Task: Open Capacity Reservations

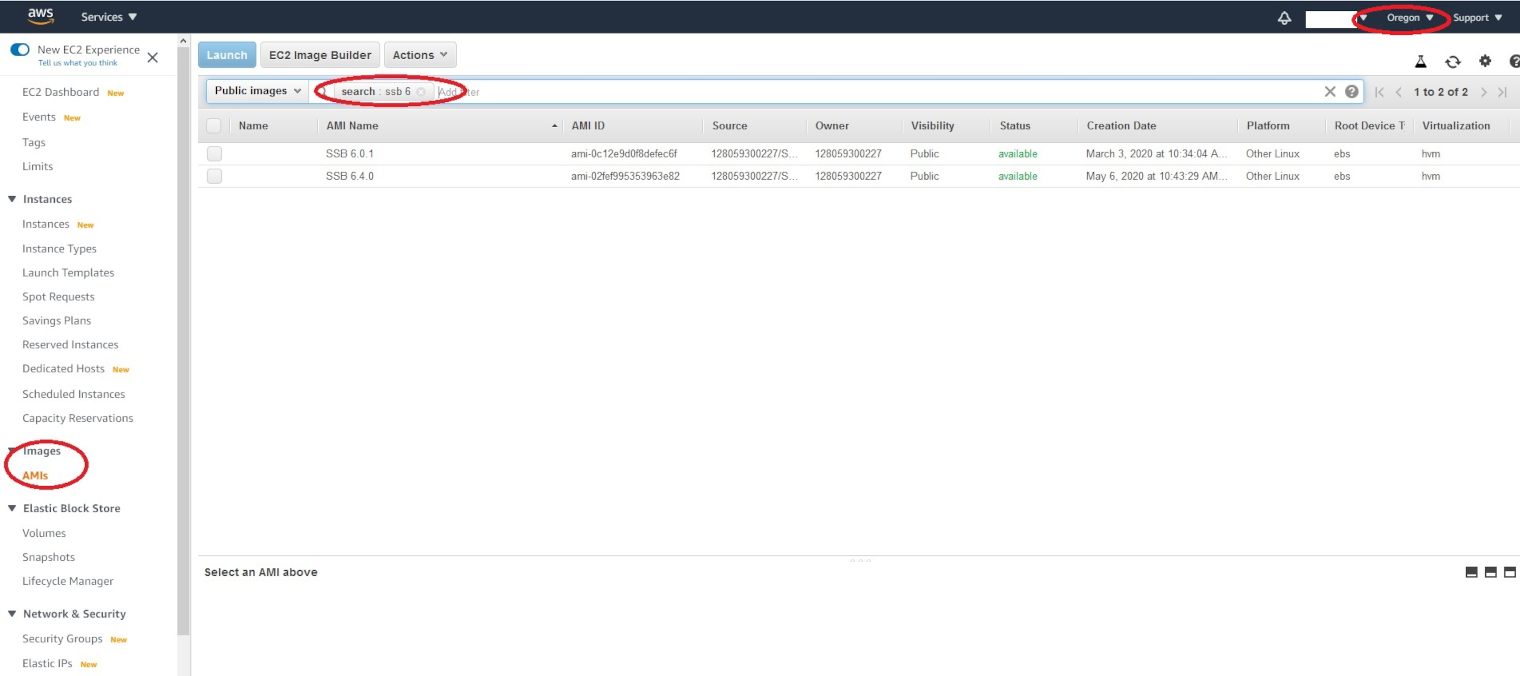Action: (78, 418)
